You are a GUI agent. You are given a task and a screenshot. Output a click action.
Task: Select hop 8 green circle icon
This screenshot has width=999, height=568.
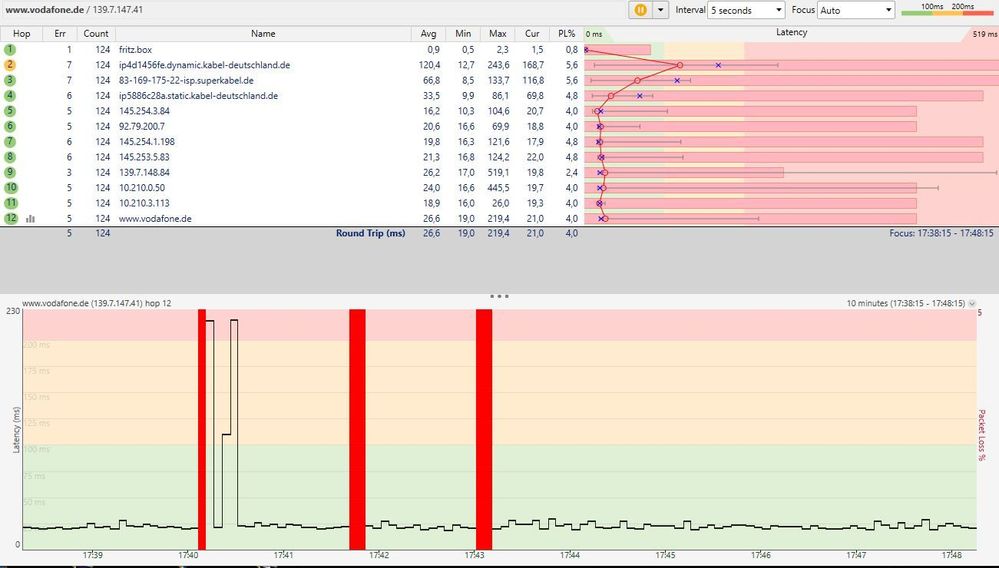point(10,157)
